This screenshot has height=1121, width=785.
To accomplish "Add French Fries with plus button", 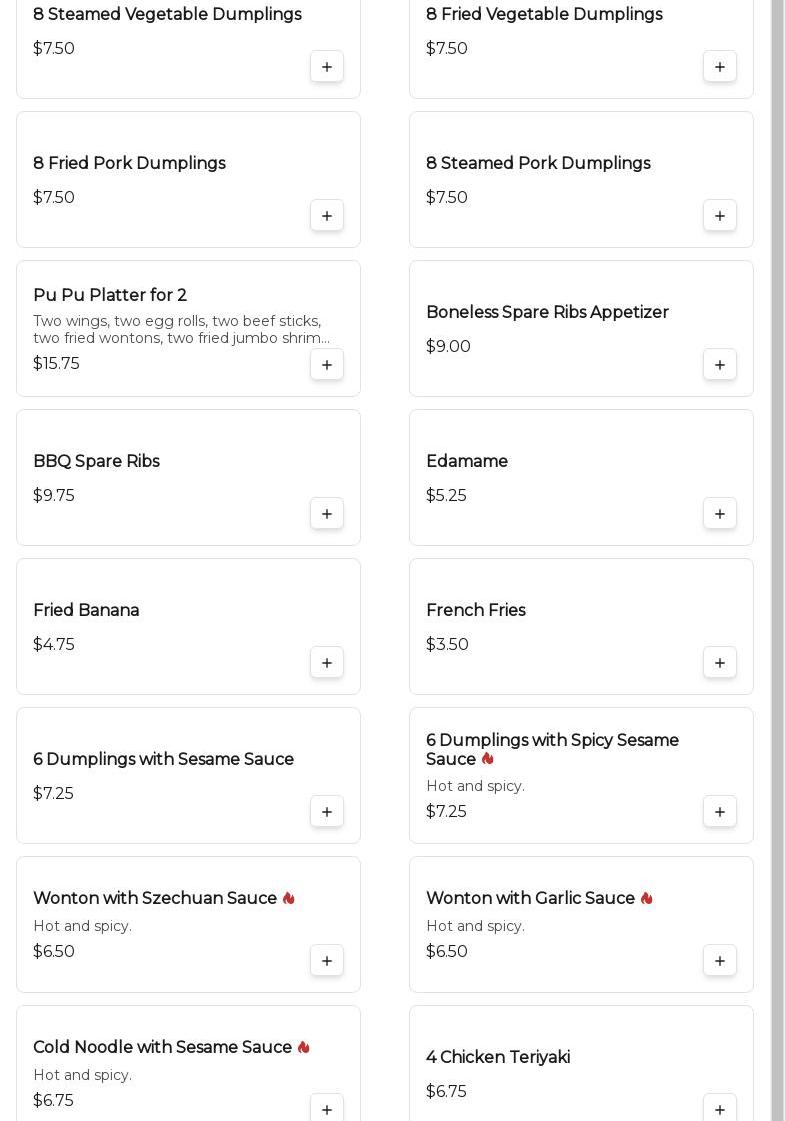I will [720, 663].
